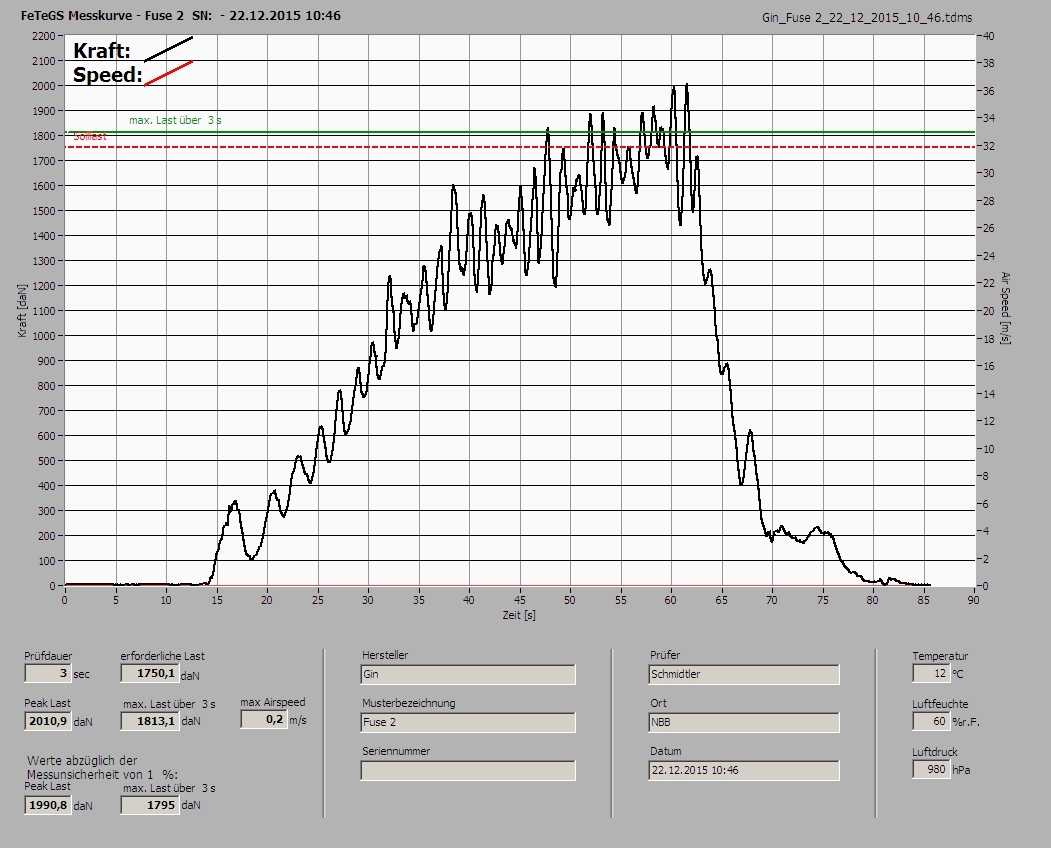Click the Kraft legend label
This screenshot has width=1051, height=848.
click(x=101, y=50)
